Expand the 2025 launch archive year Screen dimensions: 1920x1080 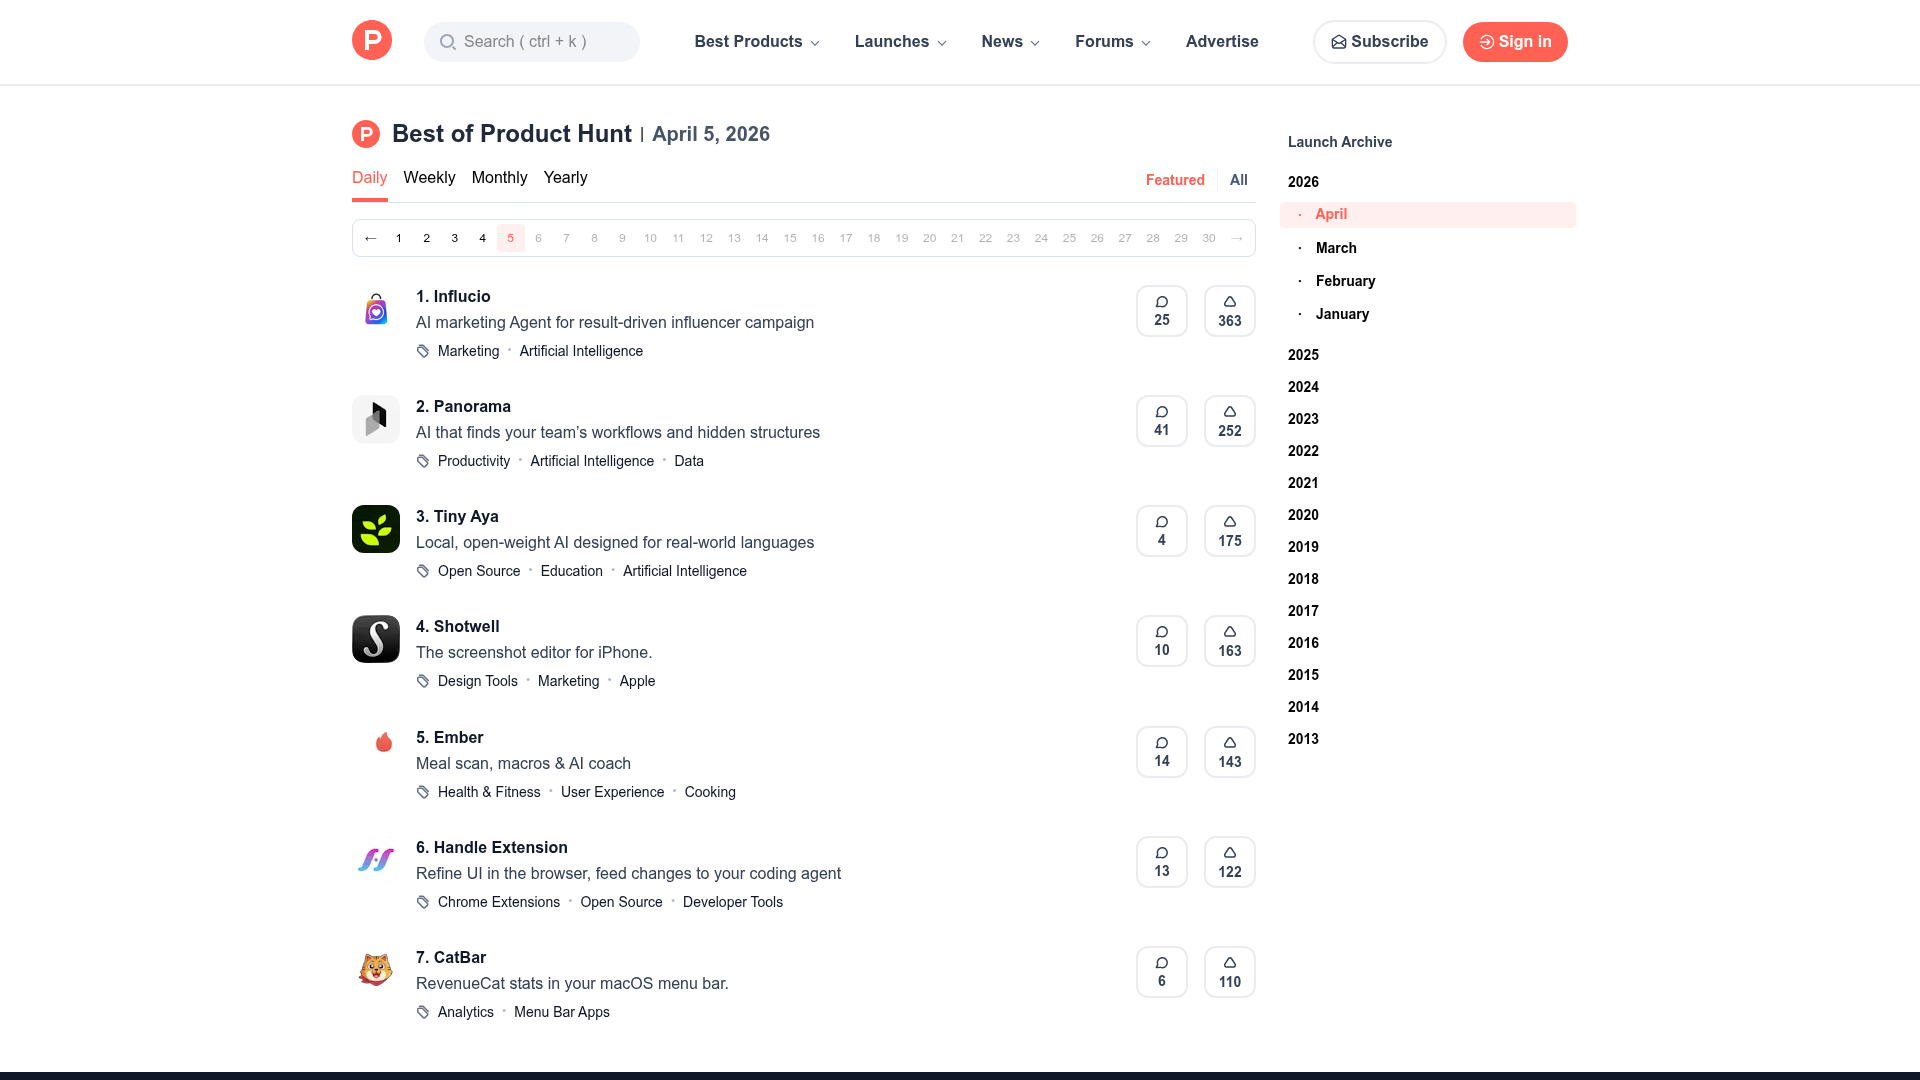pyautogui.click(x=1303, y=355)
